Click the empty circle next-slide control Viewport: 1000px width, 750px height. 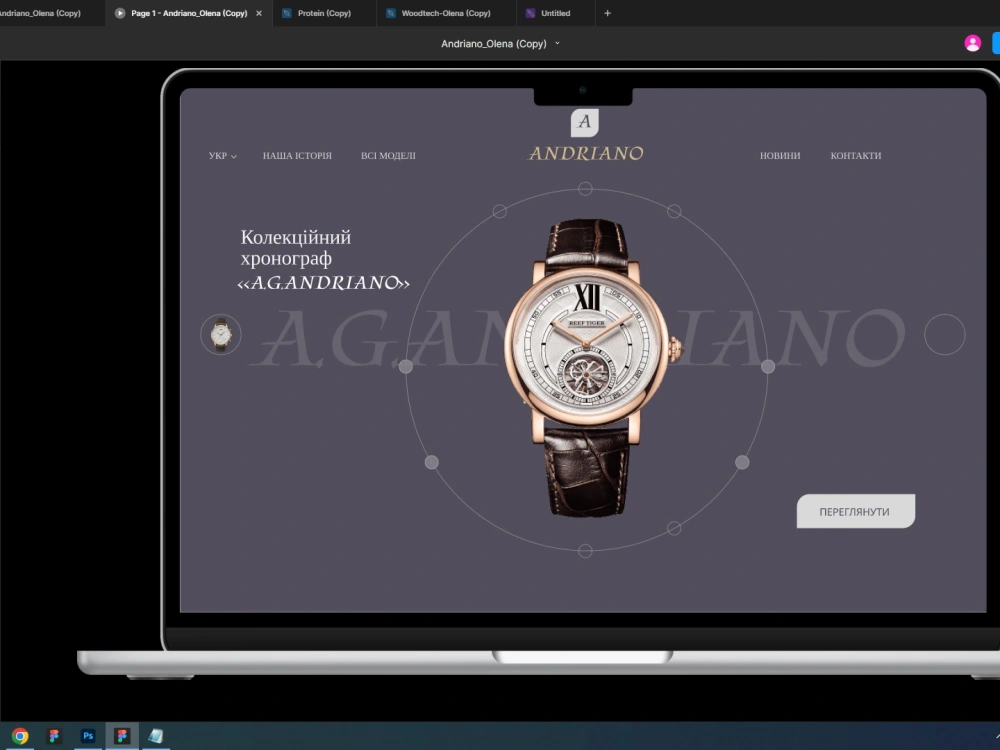click(945, 334)
